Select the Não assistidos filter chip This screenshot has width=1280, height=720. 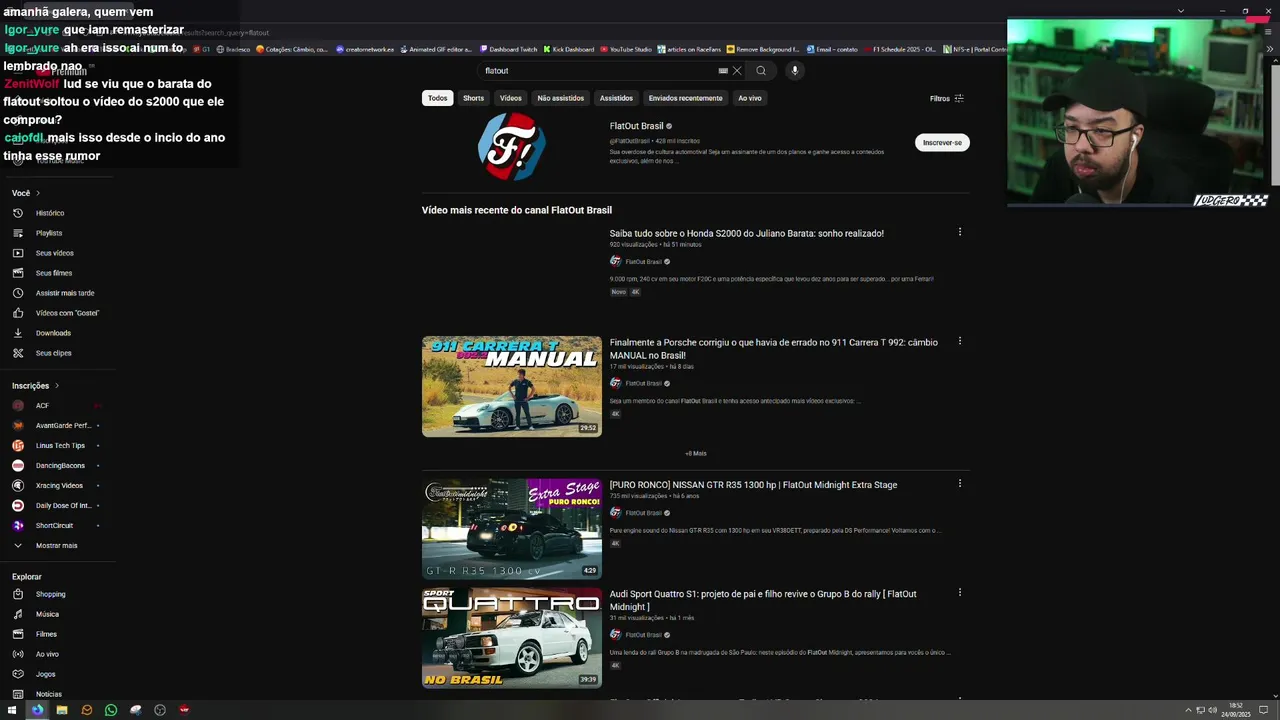(561, 98)
